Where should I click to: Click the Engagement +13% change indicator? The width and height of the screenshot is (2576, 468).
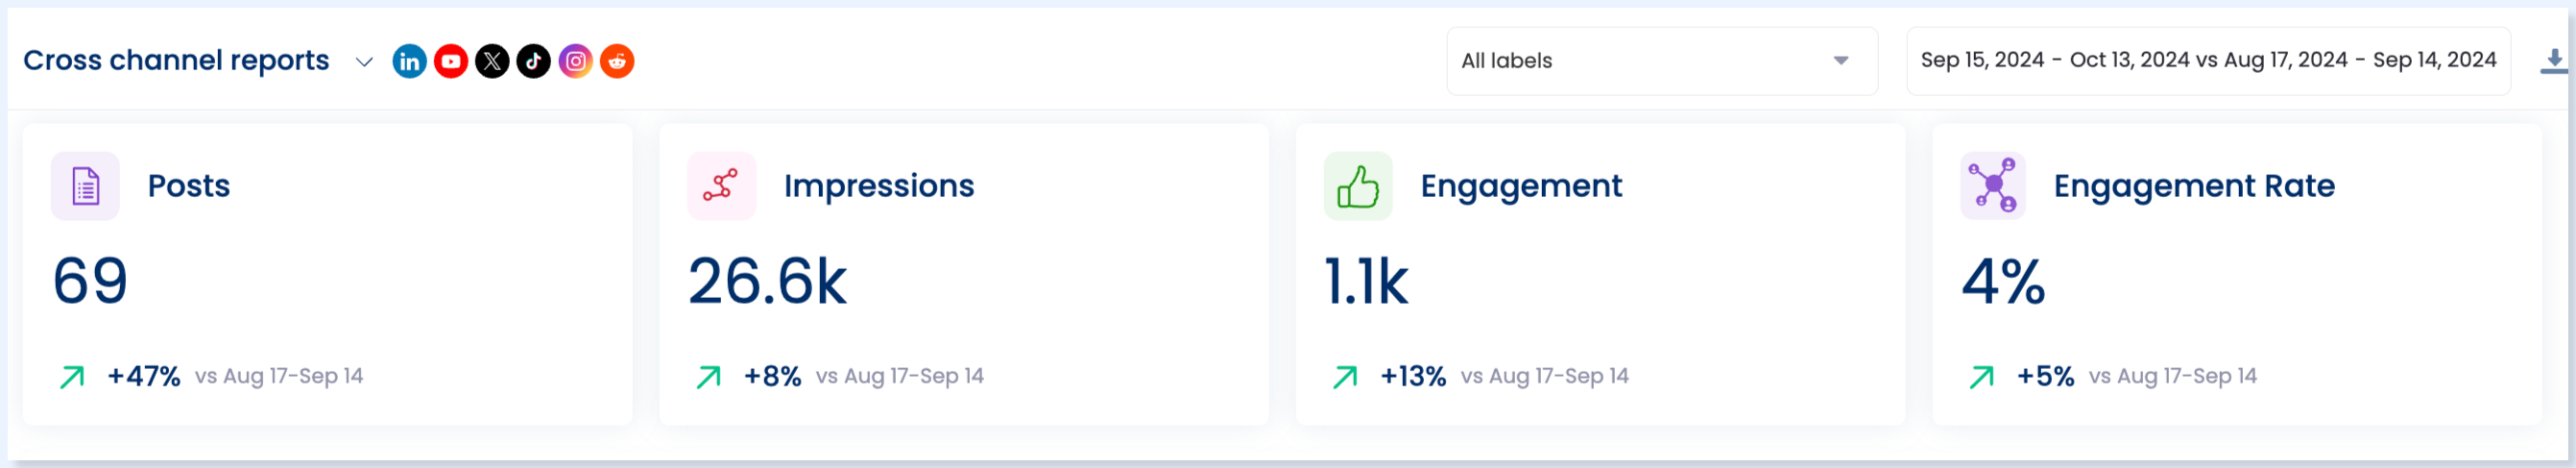tap(1412, 377)
